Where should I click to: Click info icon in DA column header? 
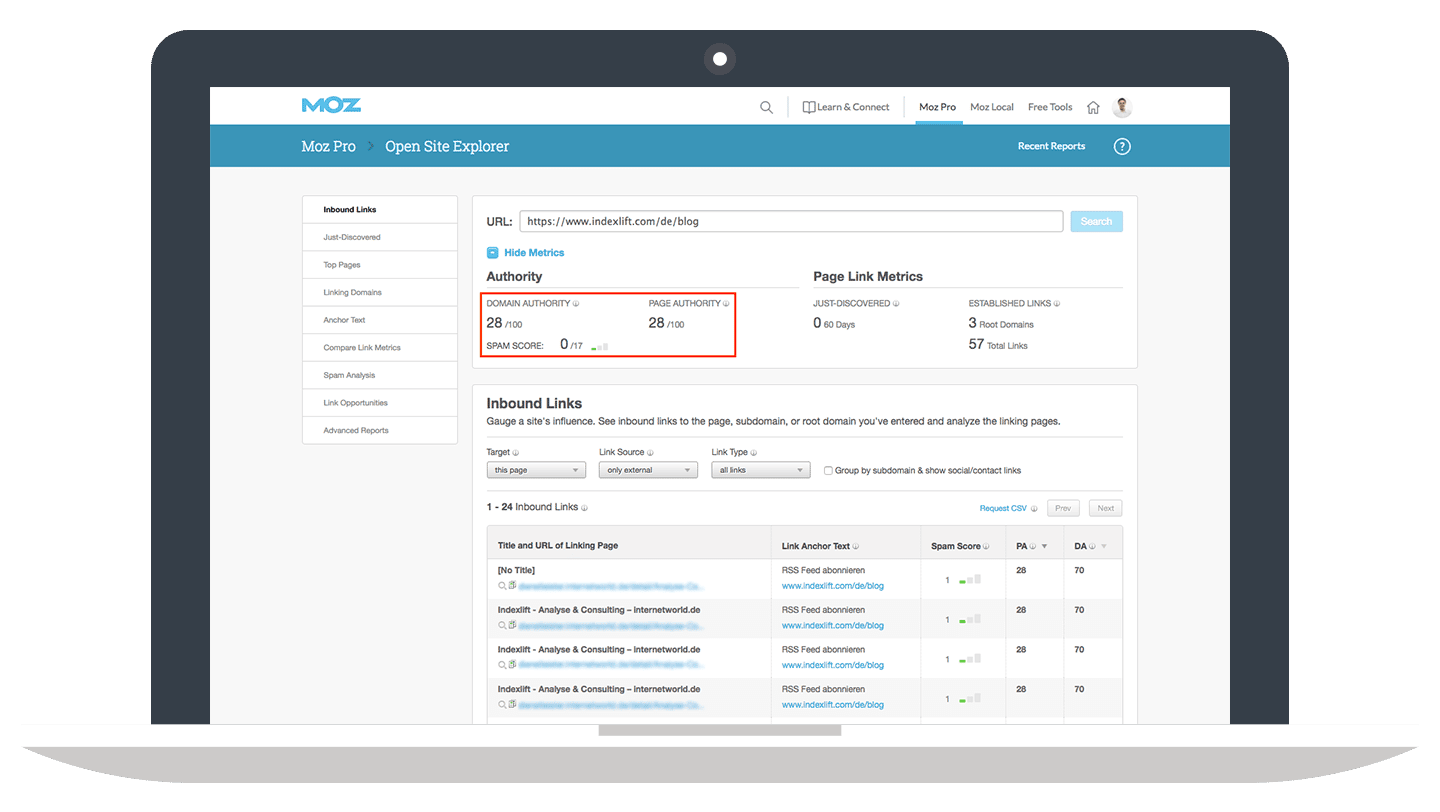point(1092,546)
